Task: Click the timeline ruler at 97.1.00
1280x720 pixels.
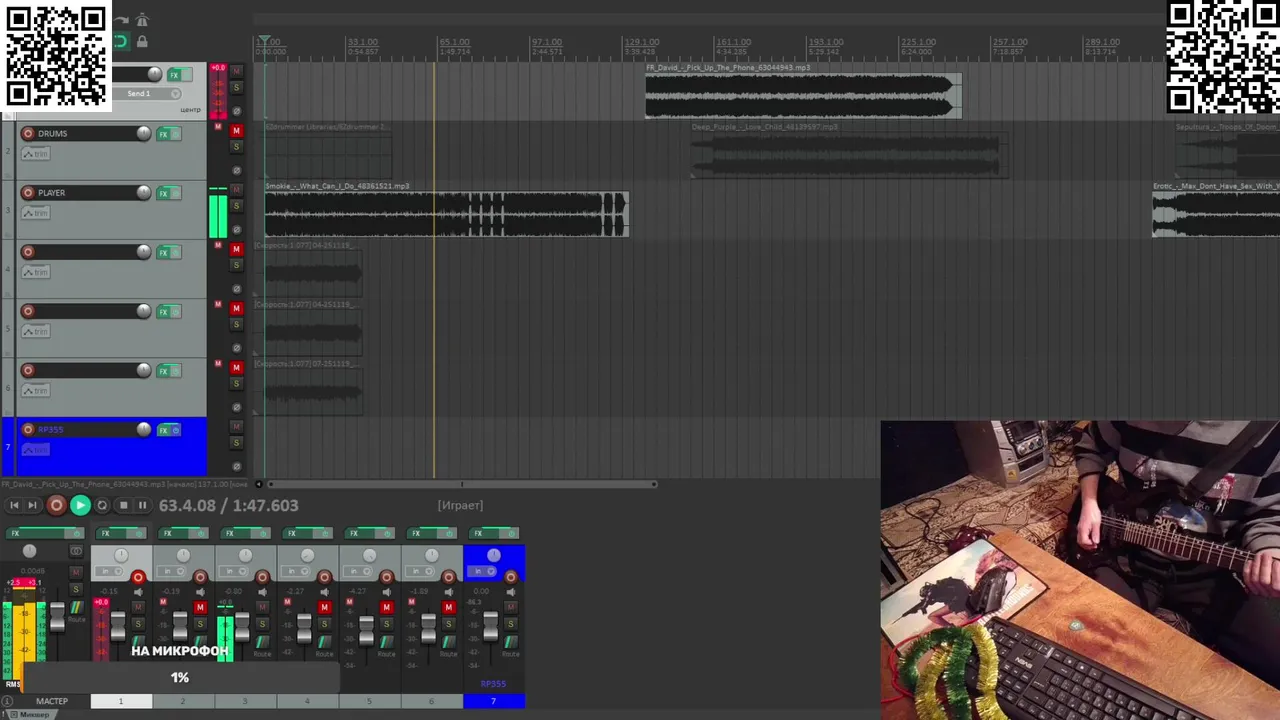Action: coord(547,43)
